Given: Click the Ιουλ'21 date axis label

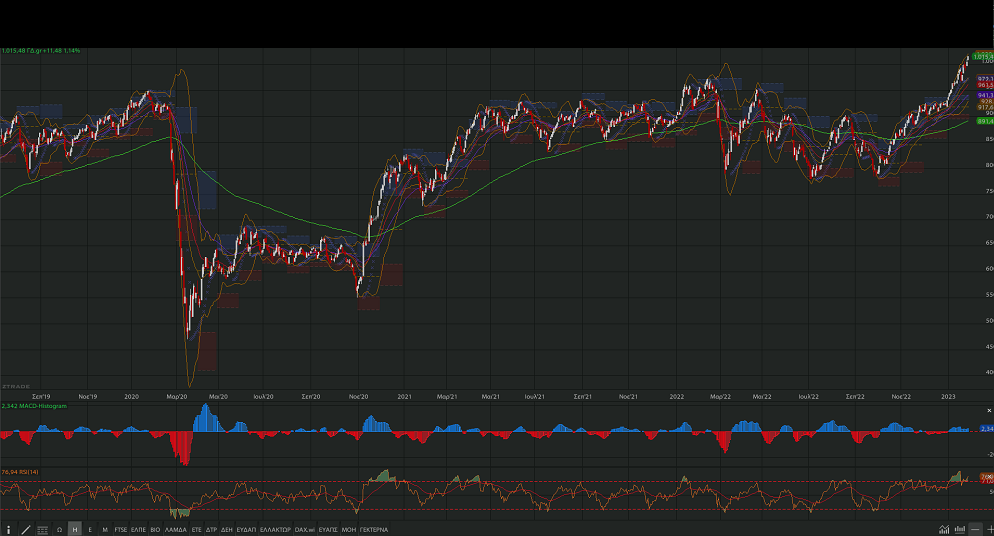Looking at the screenshot, I should (x=534, y=397).
